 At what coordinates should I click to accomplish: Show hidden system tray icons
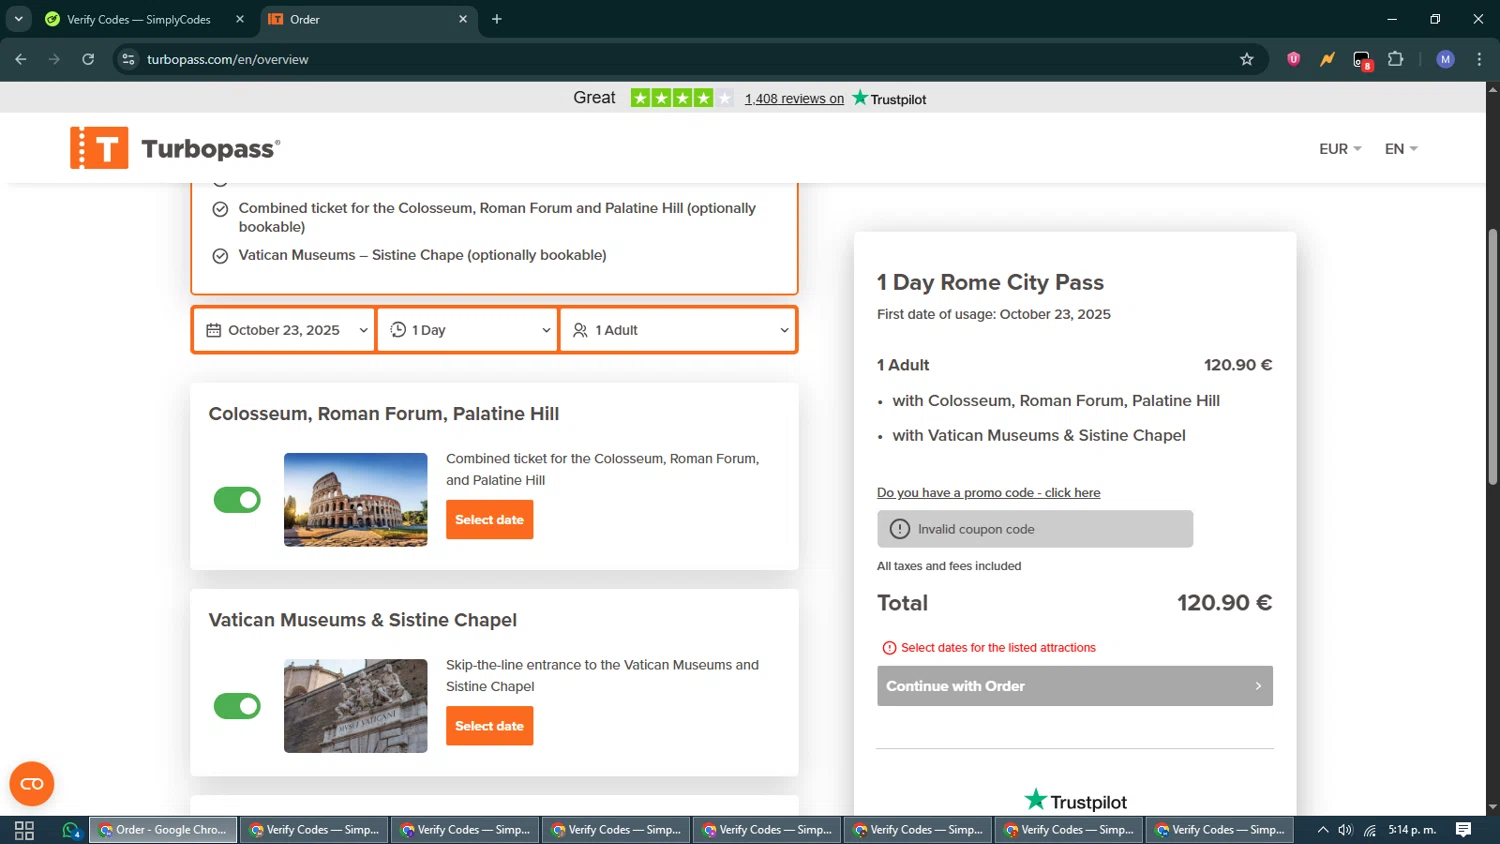[x=1322, y=830]
